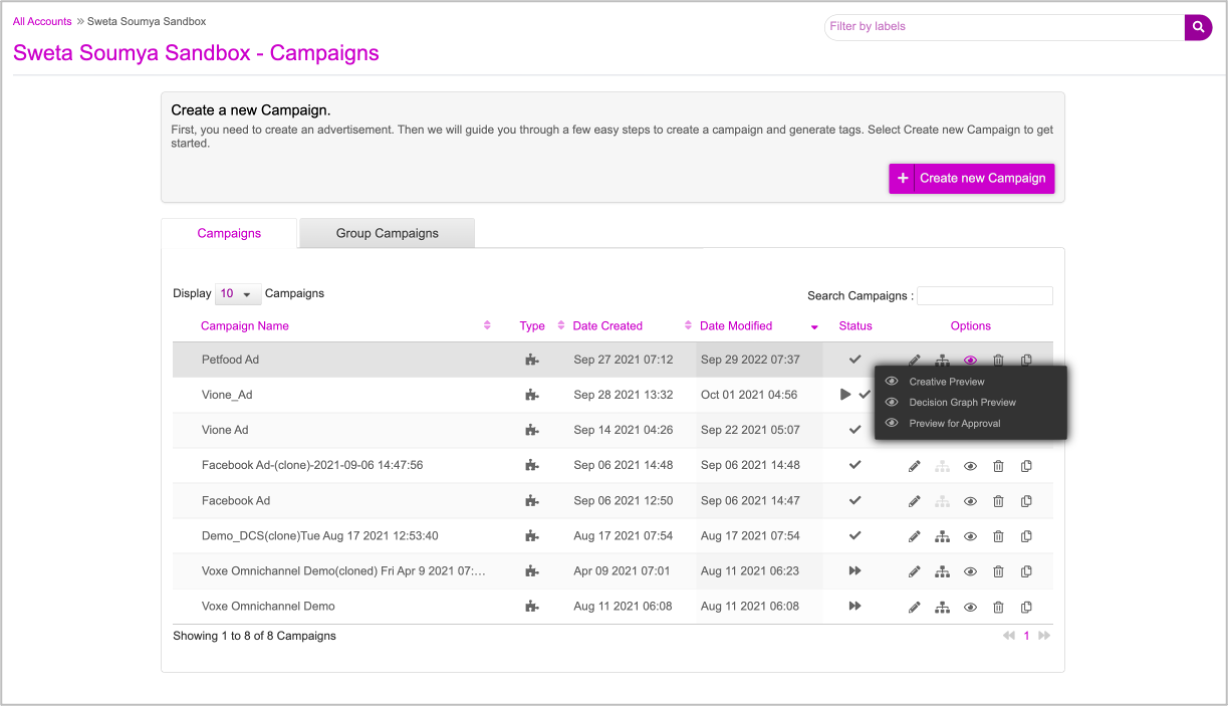Click Vione Ad campaign name
Screen dimensions: 1228x706
tap(225, 430)
